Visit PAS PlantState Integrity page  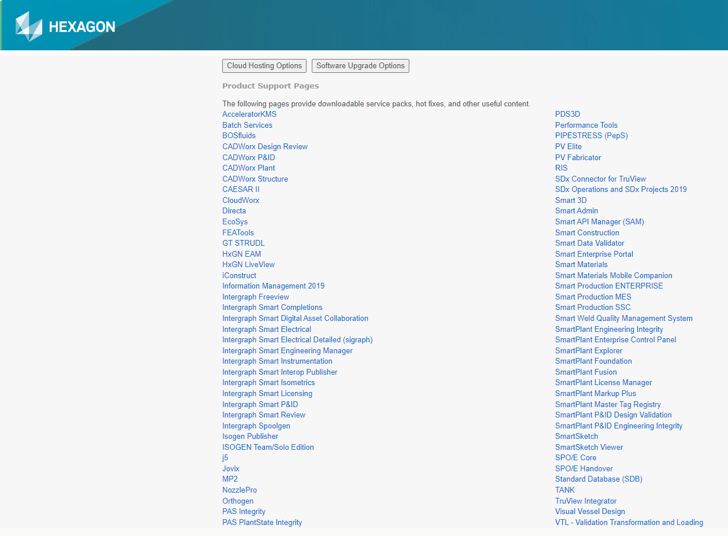tap(262, 523)
